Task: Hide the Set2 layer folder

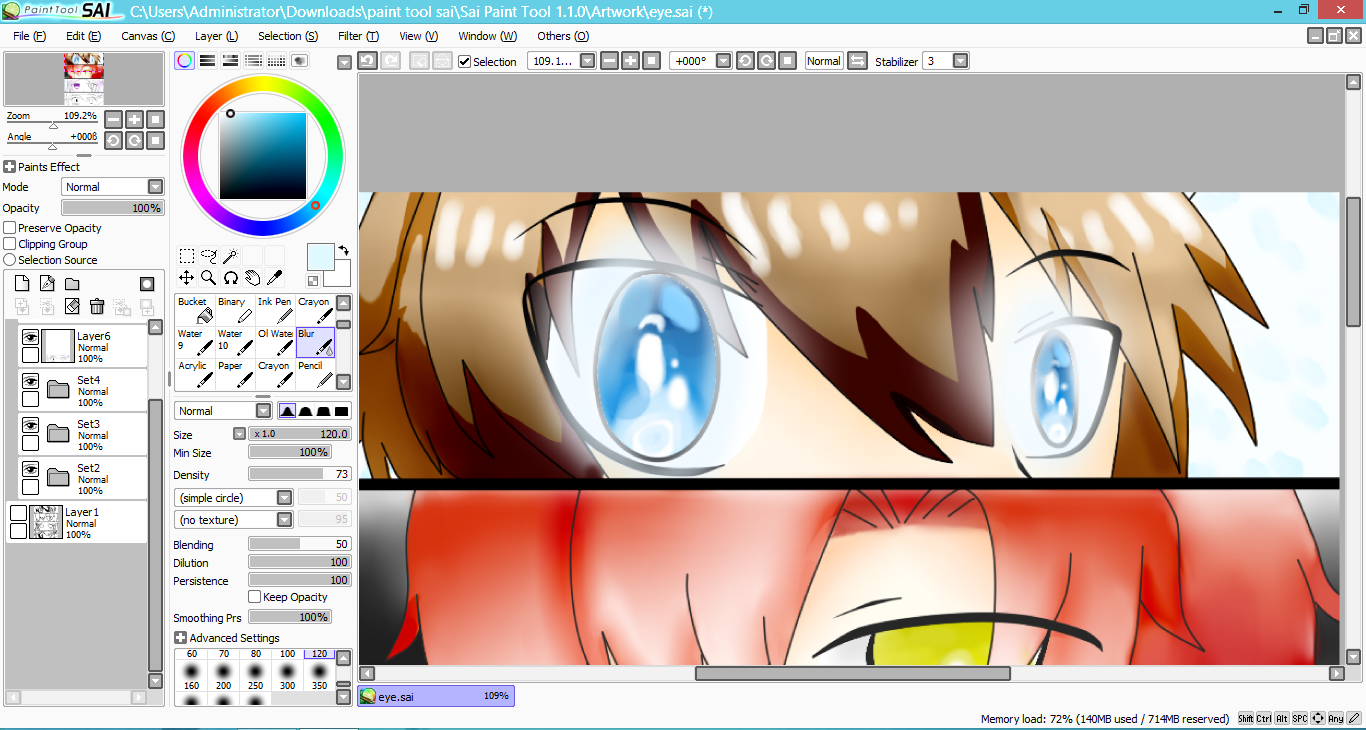Action: [30, 469]
